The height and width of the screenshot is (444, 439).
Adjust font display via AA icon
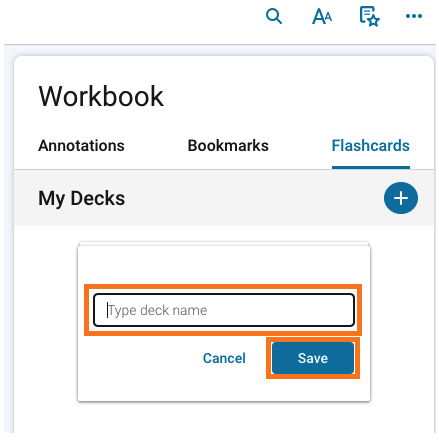click(x=322, y=16)
